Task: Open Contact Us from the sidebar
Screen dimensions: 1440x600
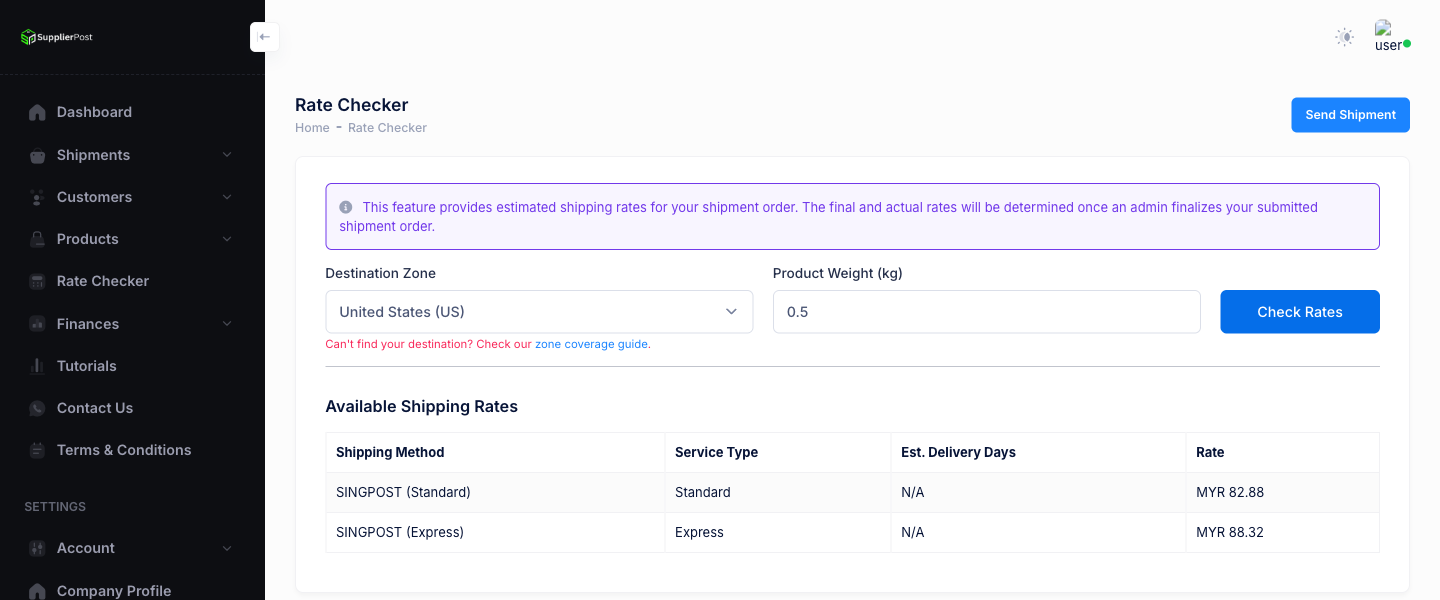Action: [95, 408]
